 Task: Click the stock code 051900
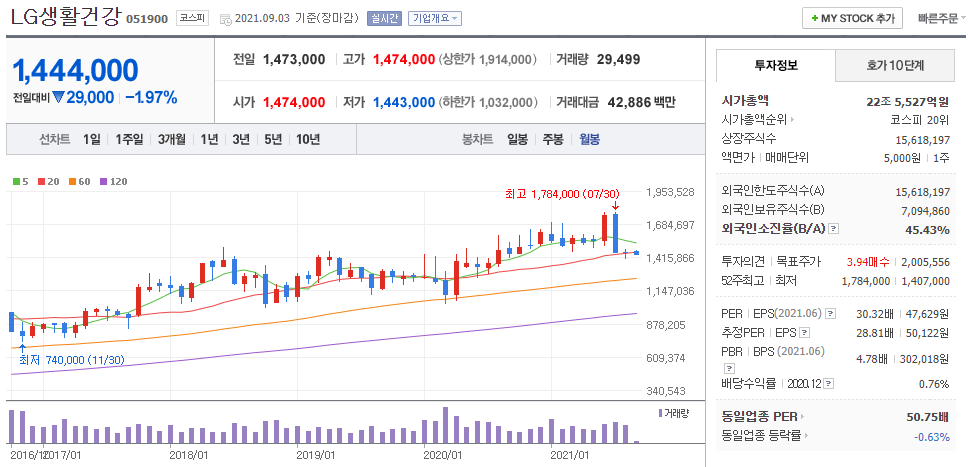pyautogui.click(x=147, y=19)
